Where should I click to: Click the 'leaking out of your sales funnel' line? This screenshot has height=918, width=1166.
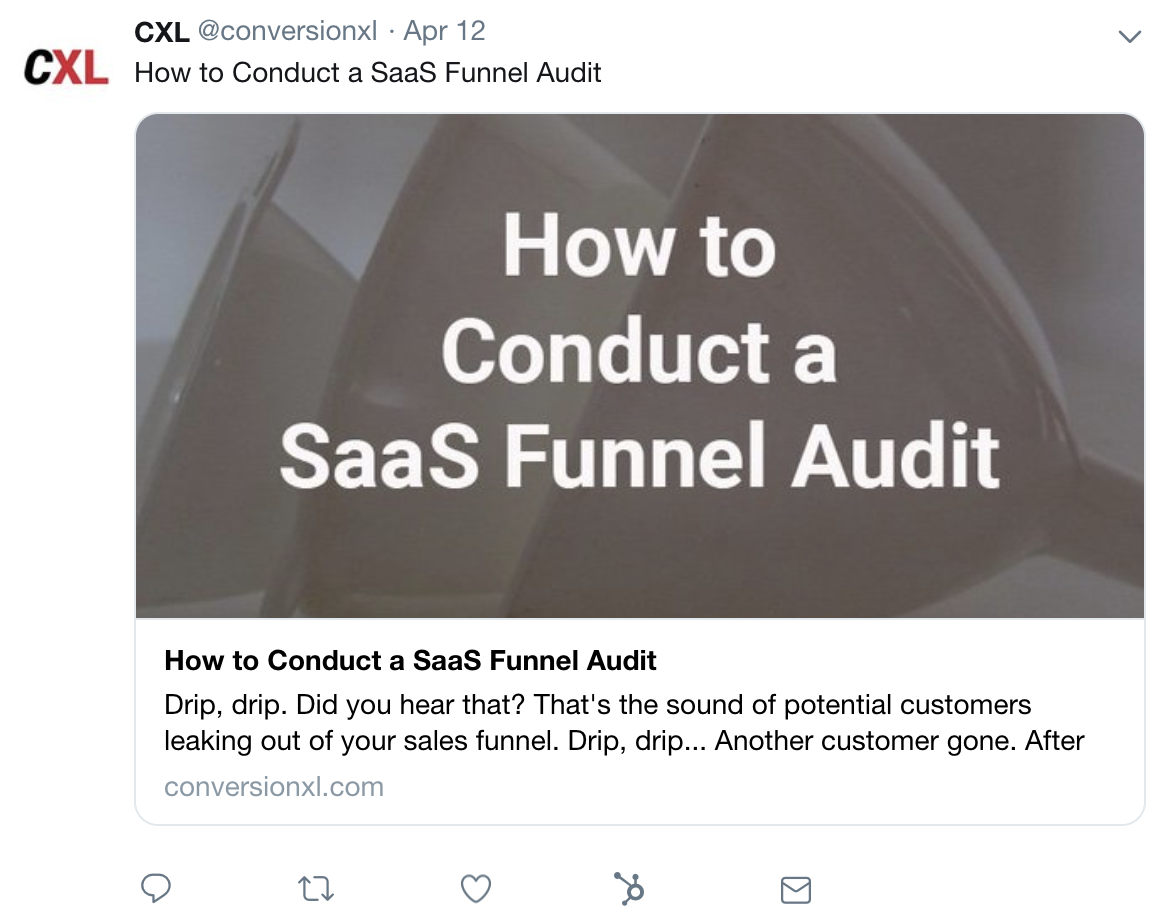[624, 742]
